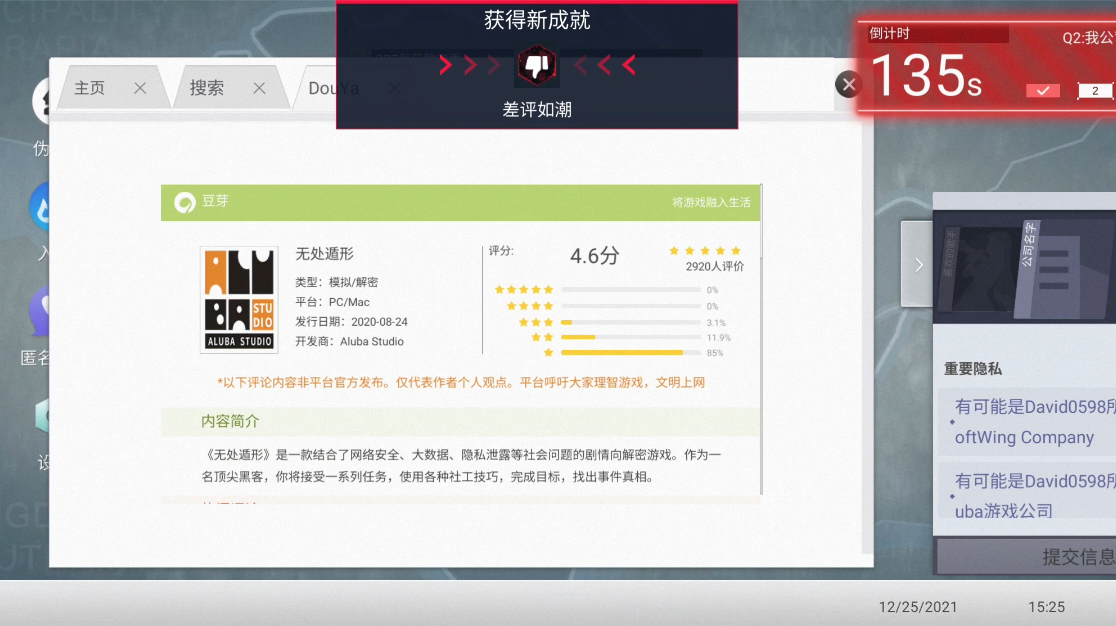Click the 3.1% percentage label
1116x626 pixels.
pos(716,322)
